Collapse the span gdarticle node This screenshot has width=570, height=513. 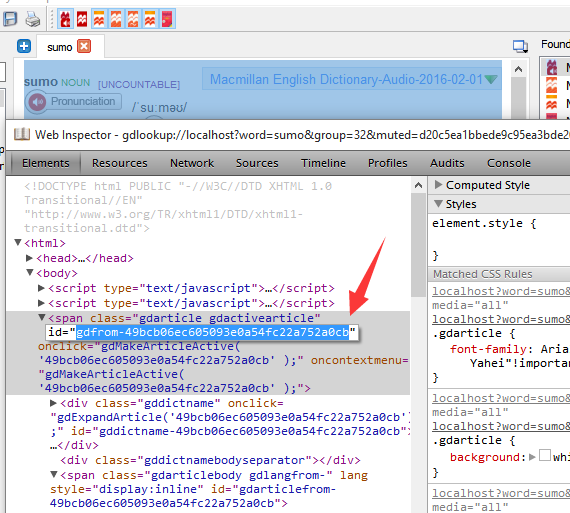tap(42, 317)
